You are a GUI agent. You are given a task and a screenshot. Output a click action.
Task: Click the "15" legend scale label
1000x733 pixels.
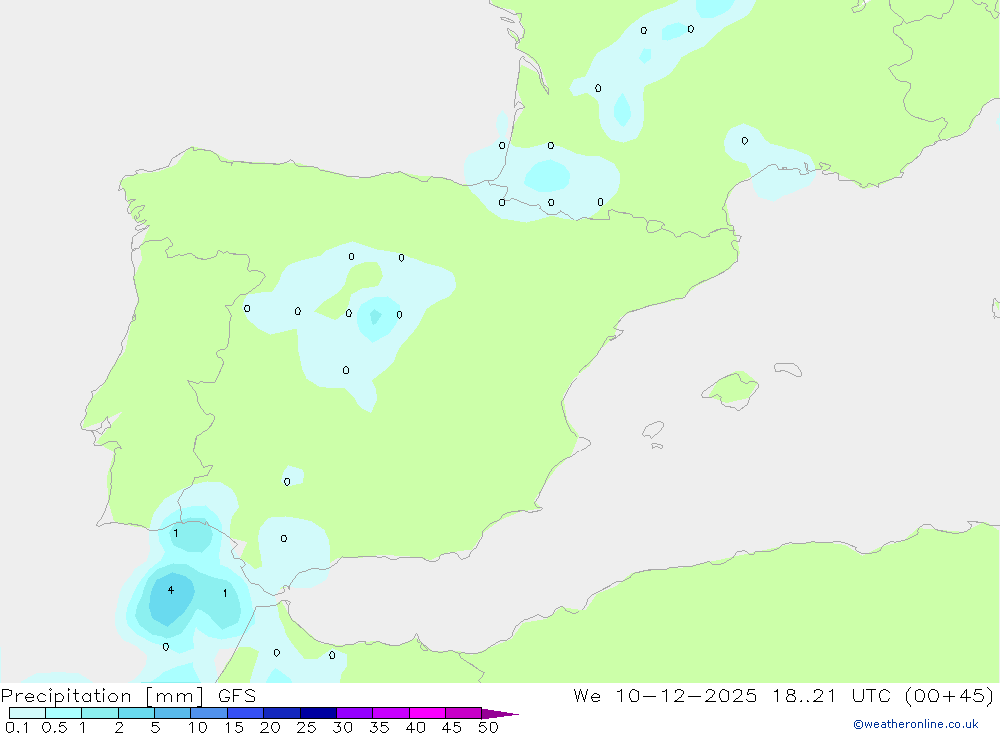coord(233,727)
